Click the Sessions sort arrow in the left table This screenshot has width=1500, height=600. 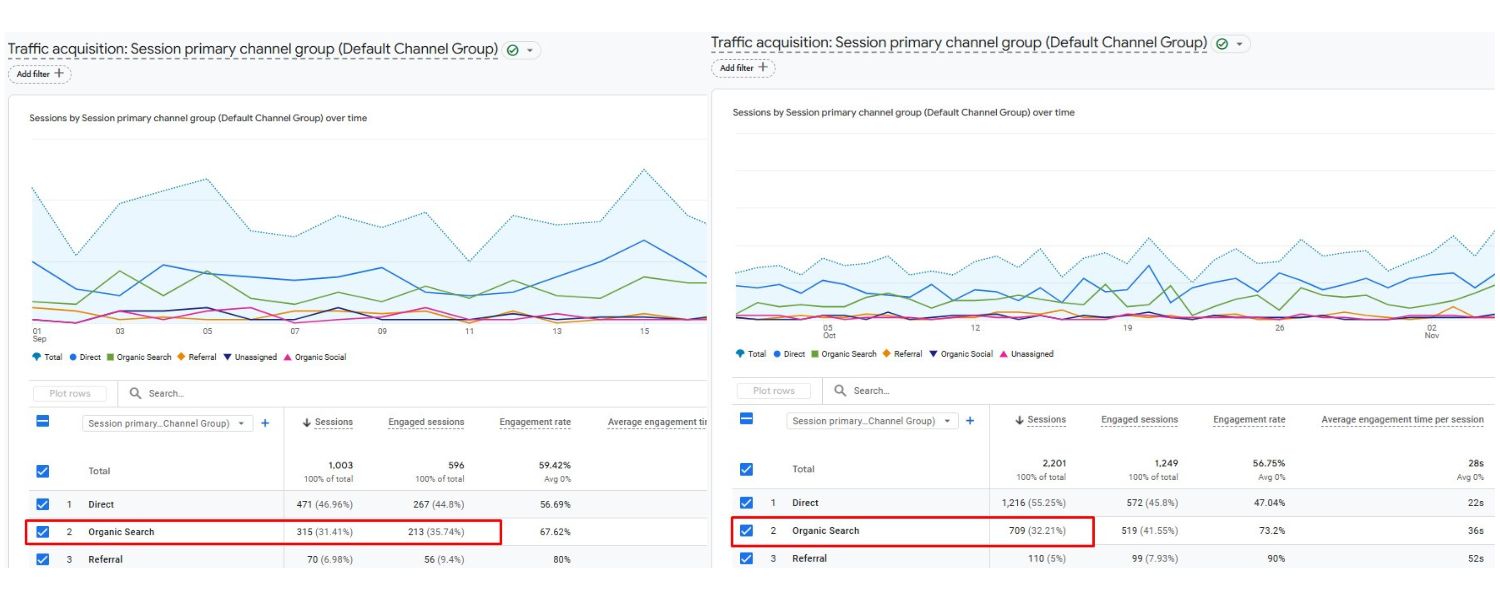[x=307, y=423]
